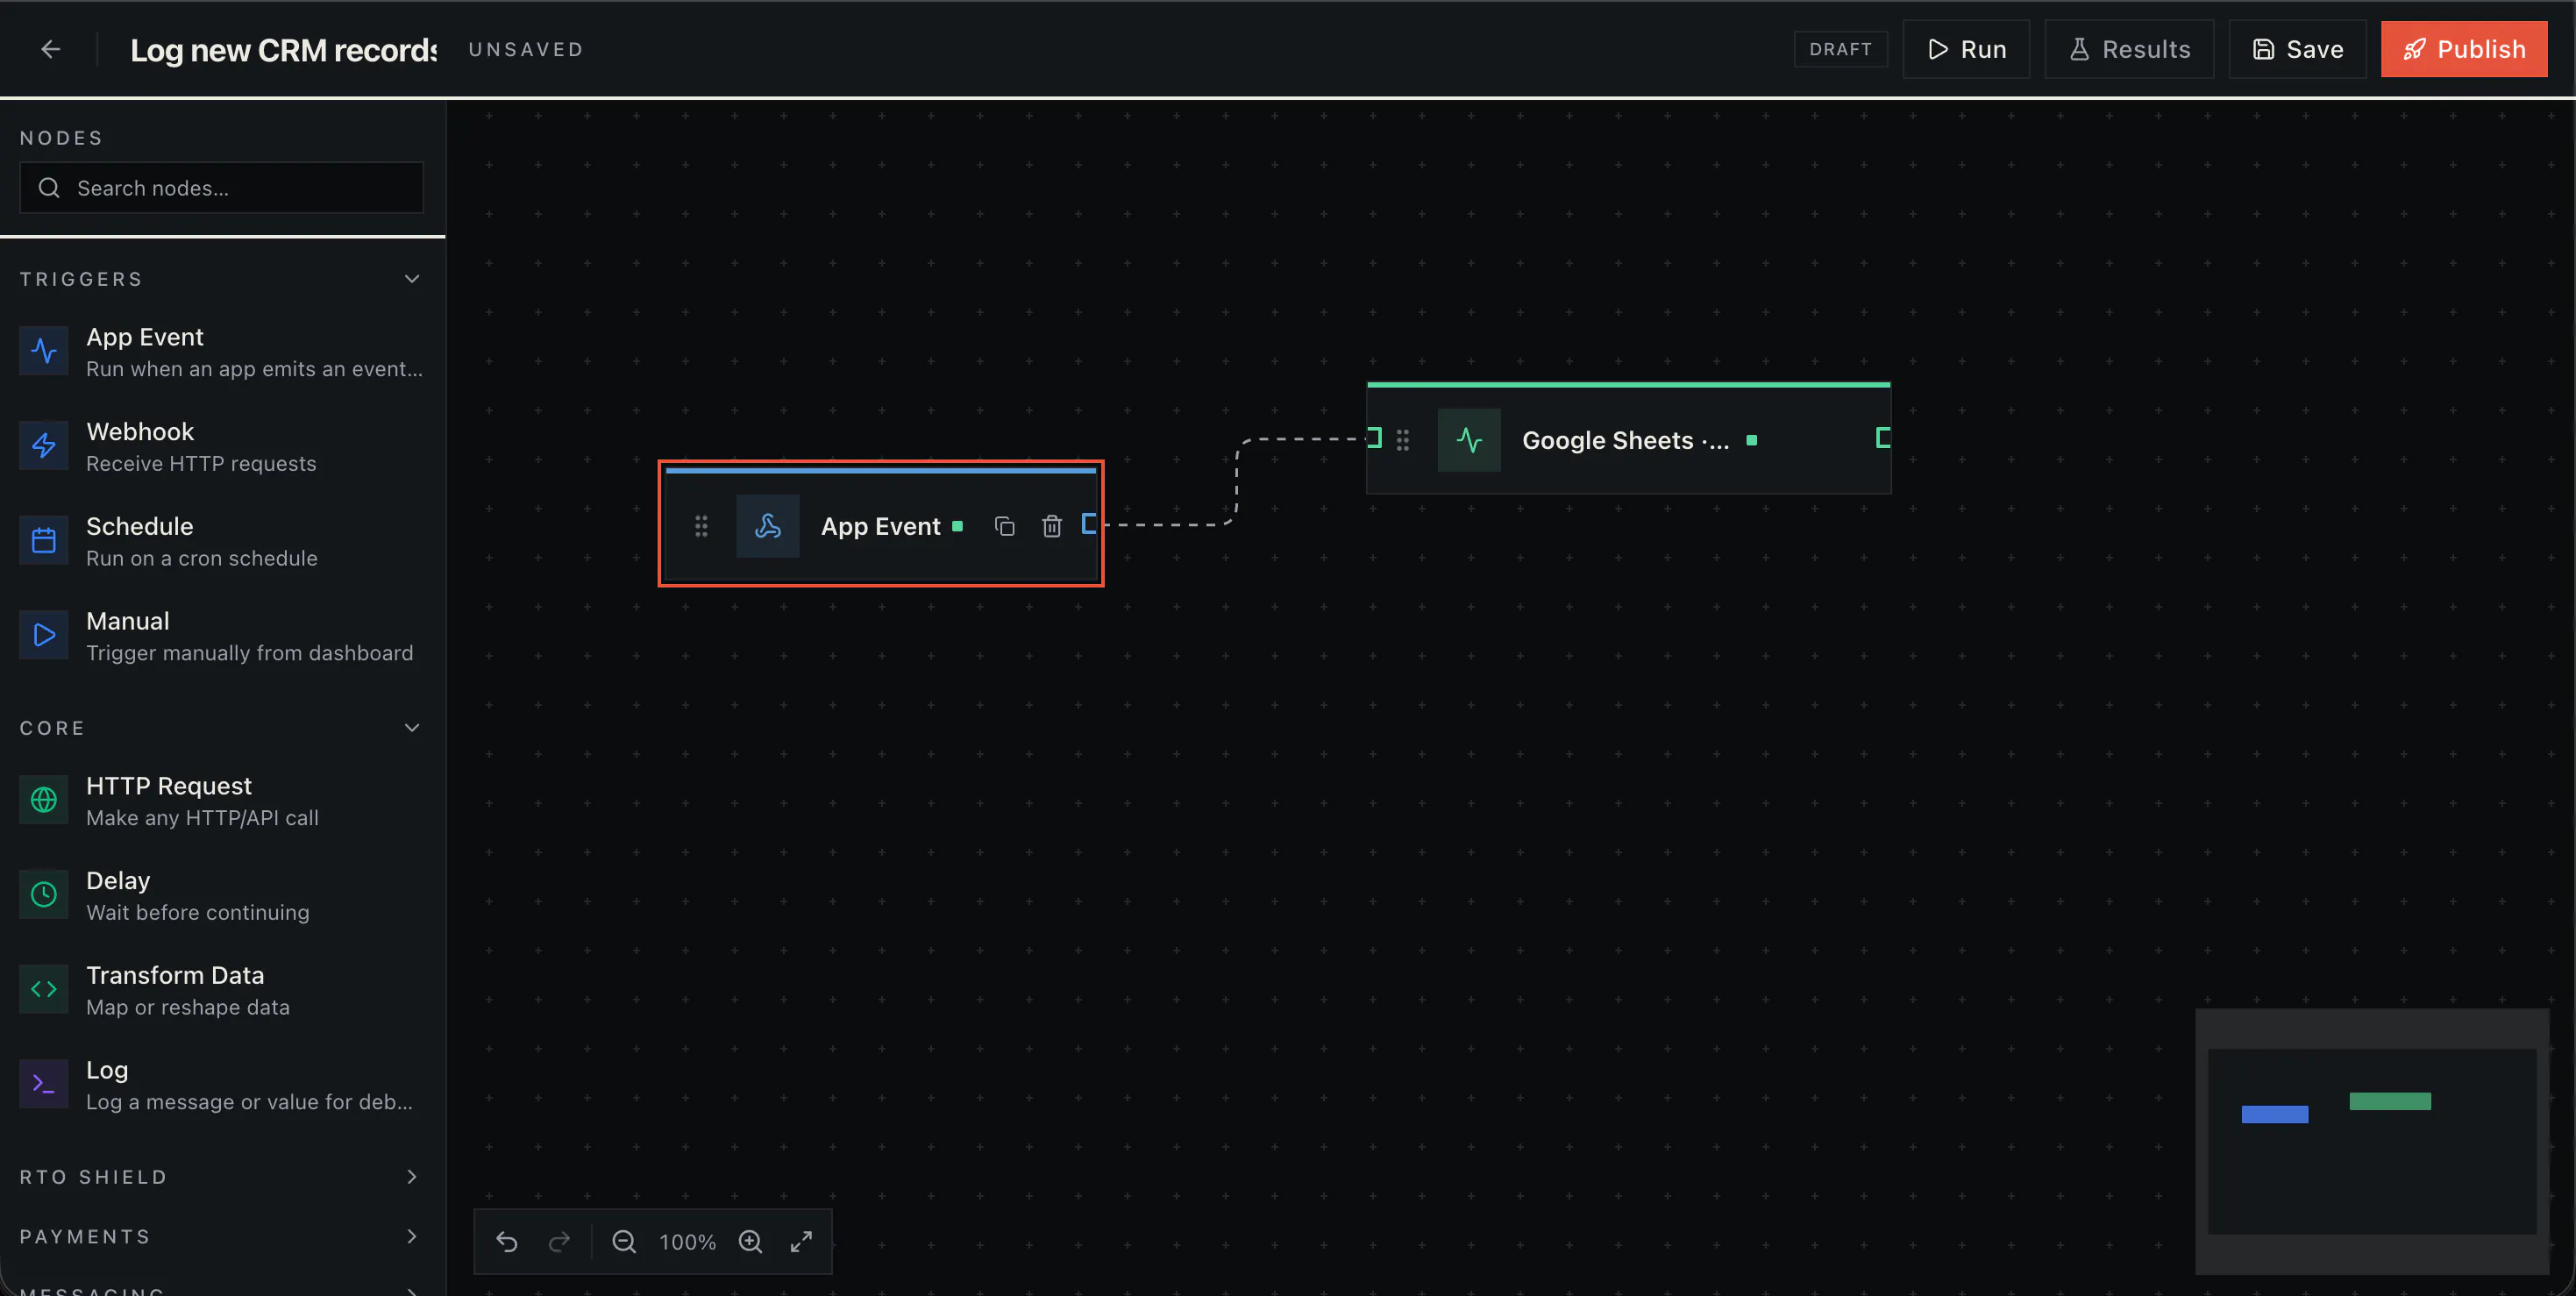Open the Results panel
The image size is (2576, 1296).
pos(2129,49)
